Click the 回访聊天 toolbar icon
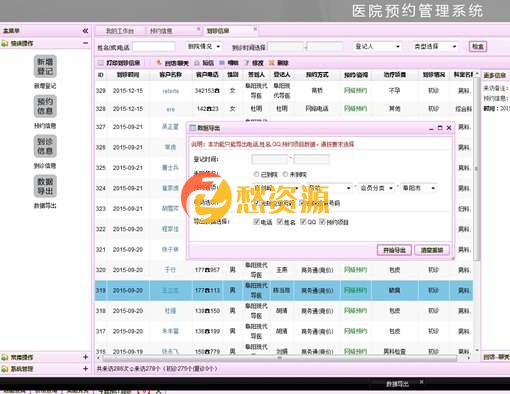Viewport: 510px width, 394px height. pos(172,63)
